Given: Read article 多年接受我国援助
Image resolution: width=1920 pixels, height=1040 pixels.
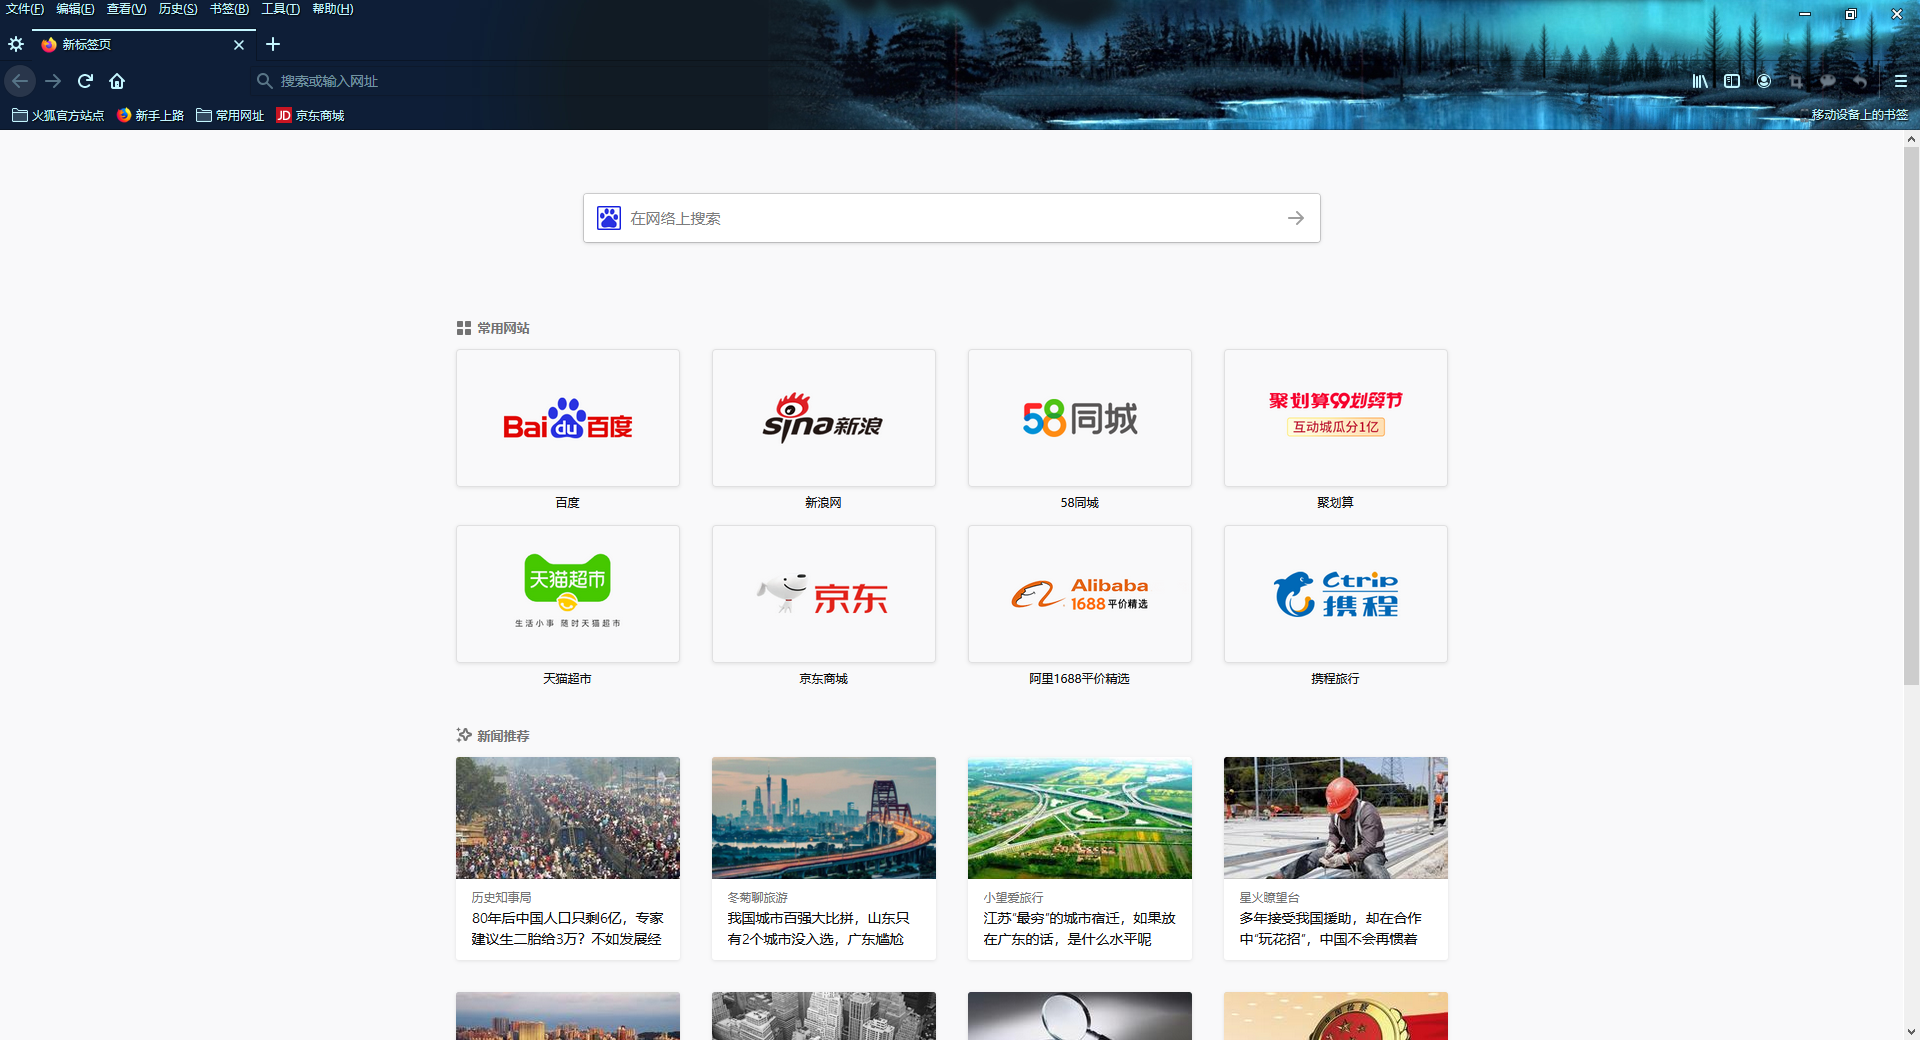Looking at the screenshot, I should pos(1331,929).
